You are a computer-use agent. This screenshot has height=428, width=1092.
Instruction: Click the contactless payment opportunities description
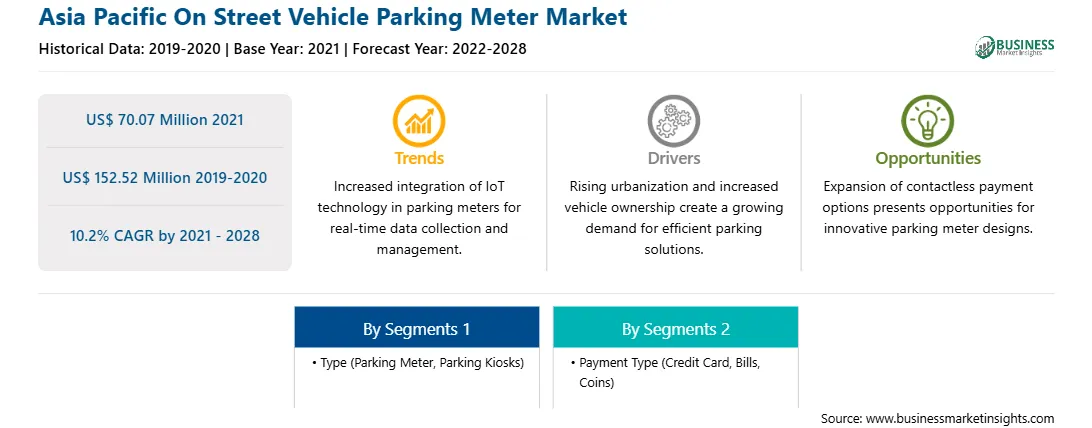928,207
